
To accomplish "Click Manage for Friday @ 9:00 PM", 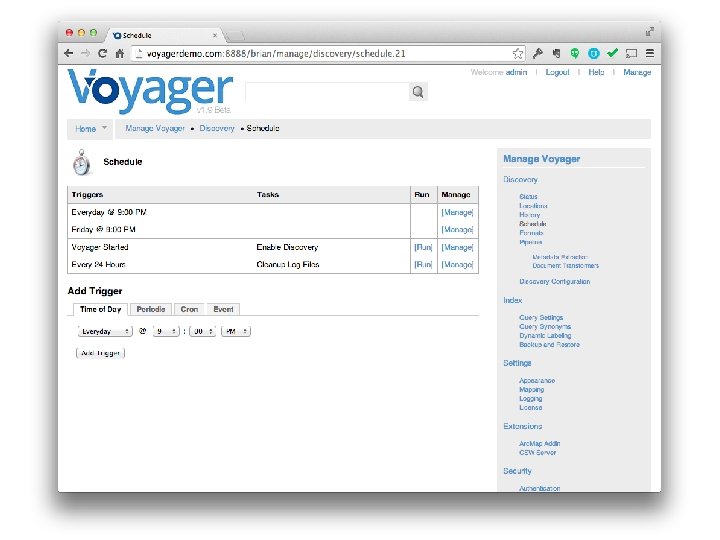I will (457, 230).
